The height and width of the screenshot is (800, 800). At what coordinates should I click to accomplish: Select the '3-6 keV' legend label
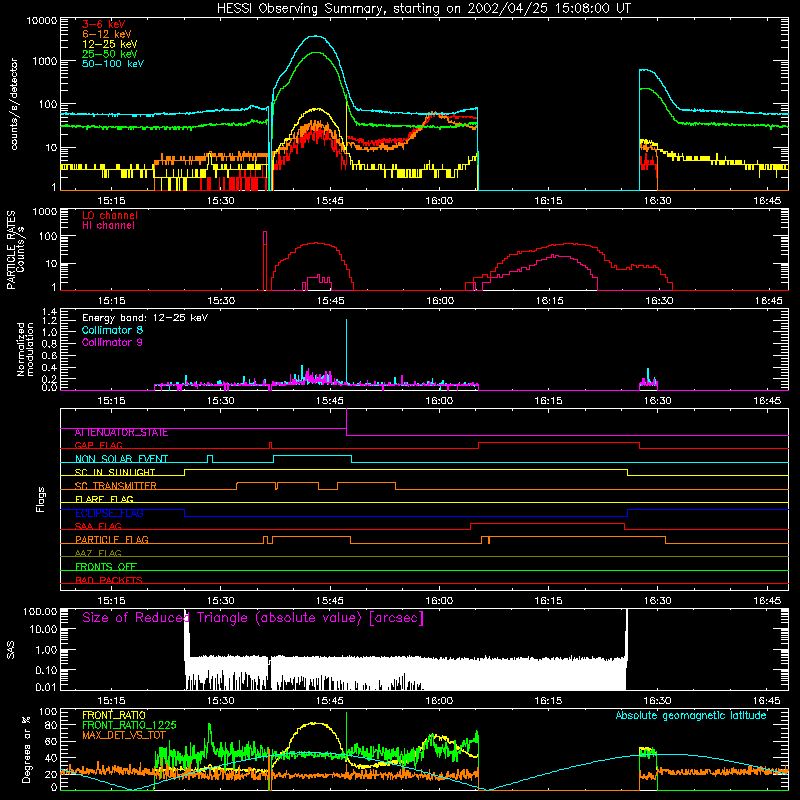tap(104, 24)
